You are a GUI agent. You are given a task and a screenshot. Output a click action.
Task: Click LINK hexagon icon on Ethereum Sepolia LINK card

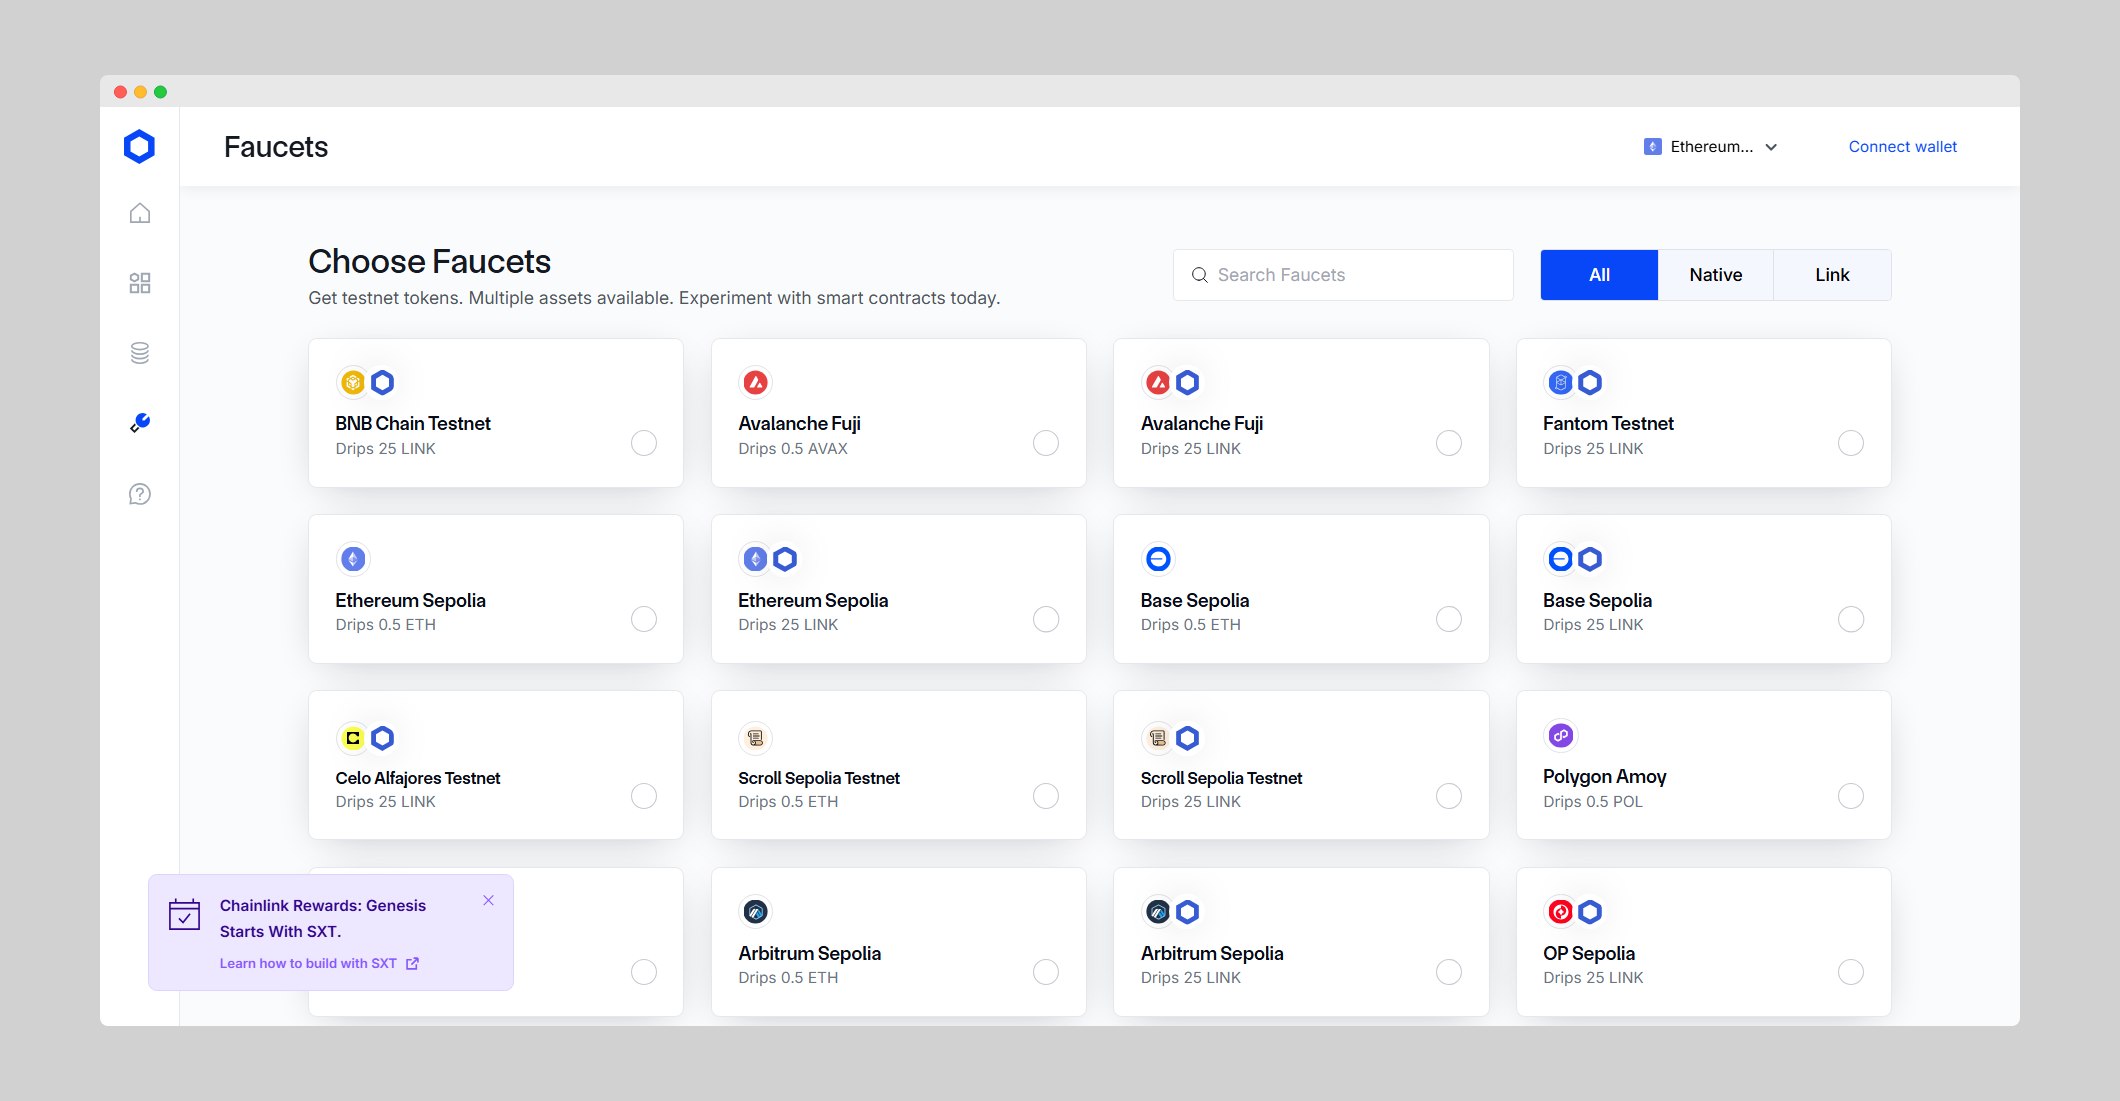785,559
